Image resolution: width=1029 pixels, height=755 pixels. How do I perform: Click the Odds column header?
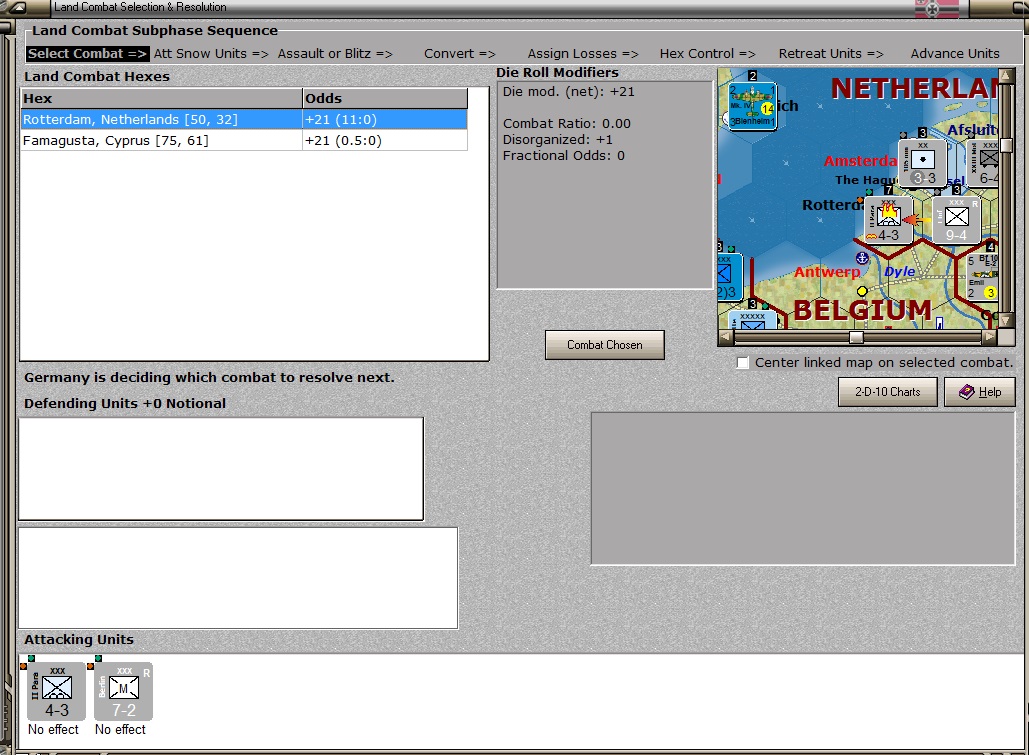[x=385, y=98]
